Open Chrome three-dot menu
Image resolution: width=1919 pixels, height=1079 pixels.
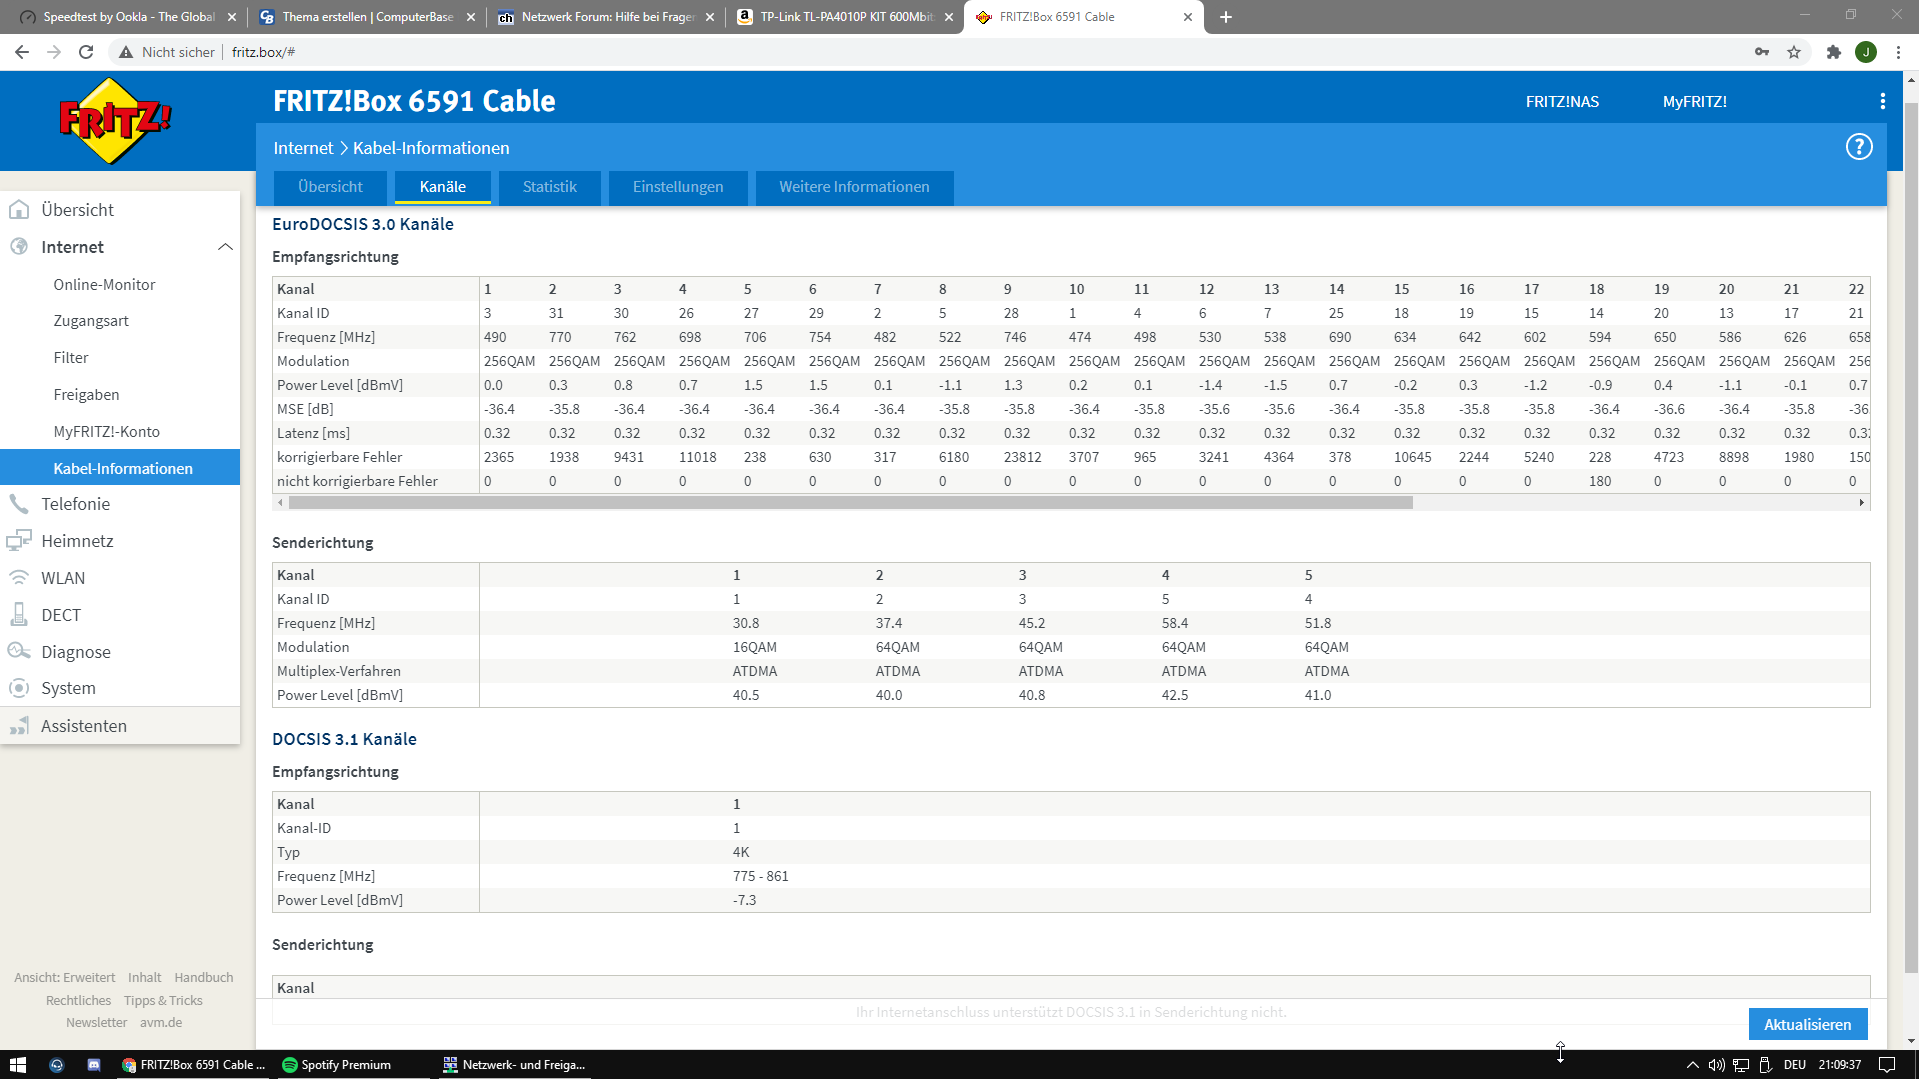click(x=1898, y=52)
